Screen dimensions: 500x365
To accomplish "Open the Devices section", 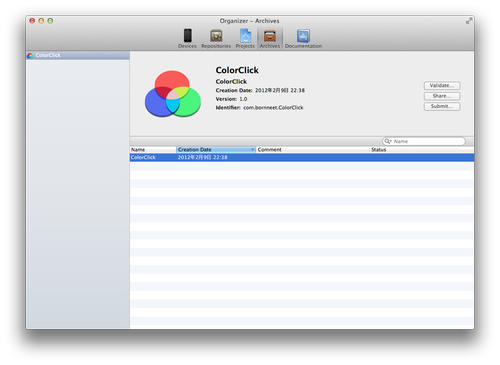I will click(187, 39).
